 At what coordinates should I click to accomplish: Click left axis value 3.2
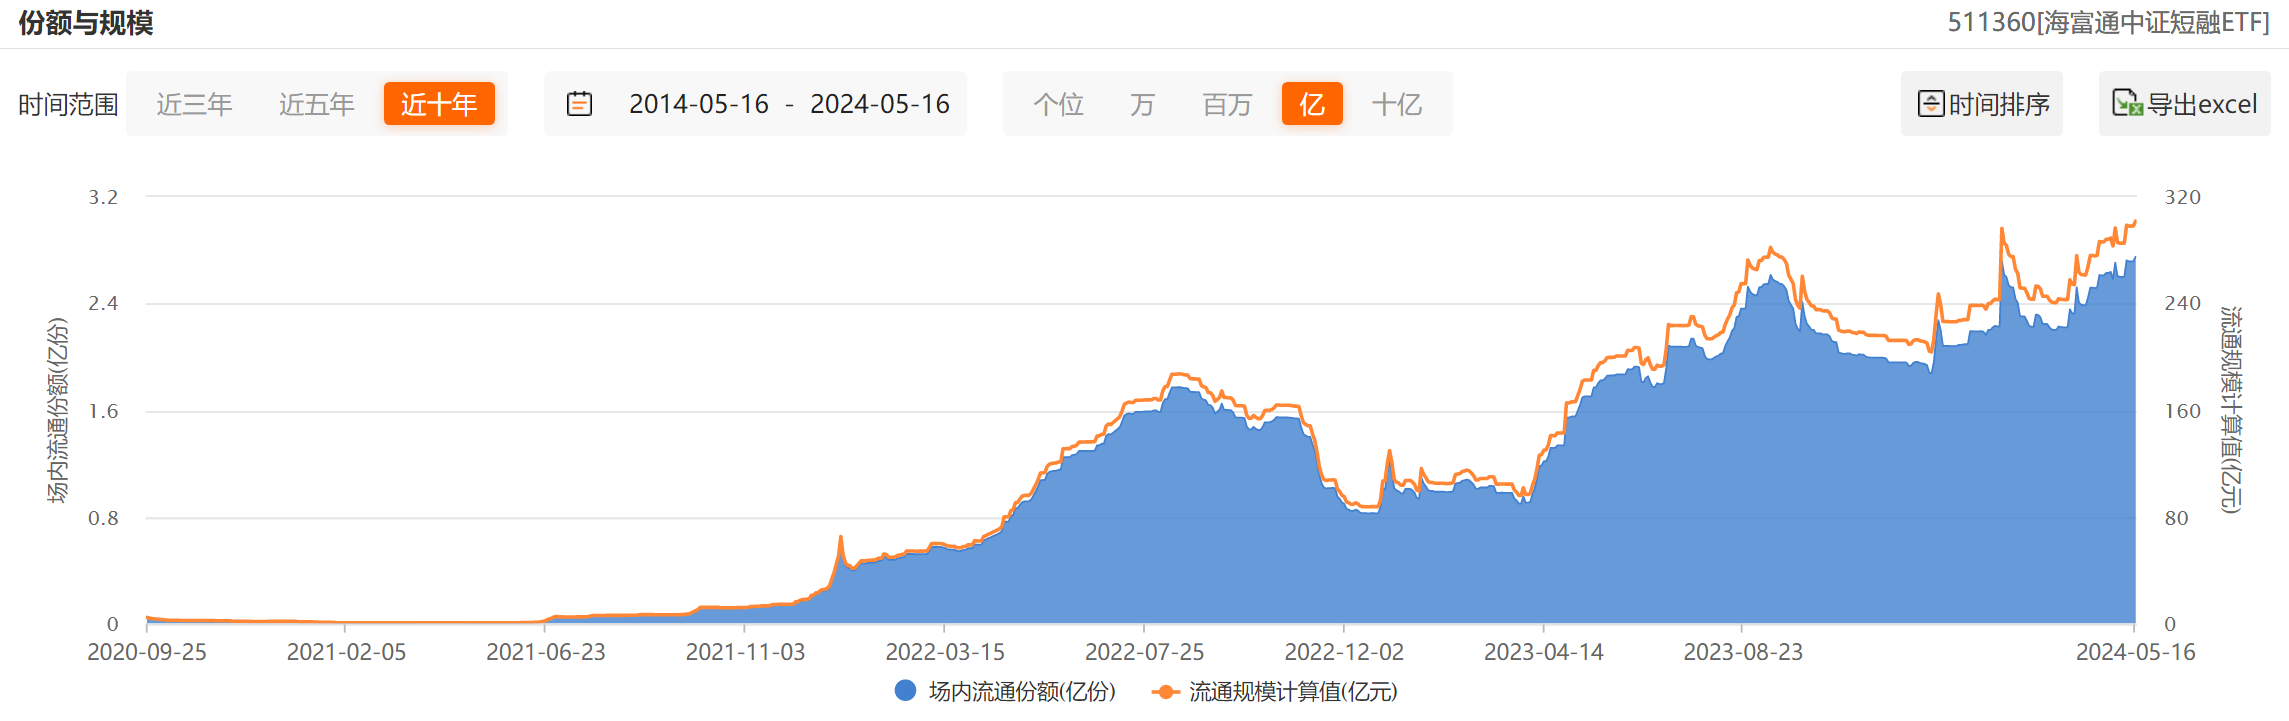tap(103, 197)
